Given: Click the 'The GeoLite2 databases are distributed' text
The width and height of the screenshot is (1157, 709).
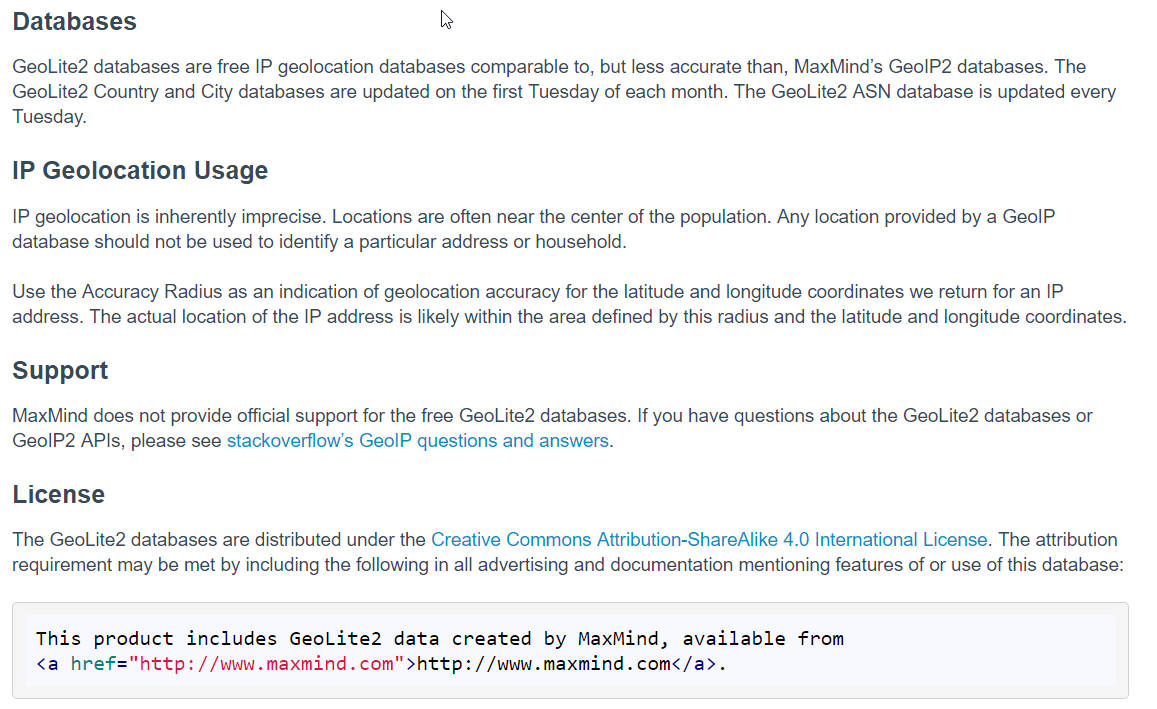Looking at the screenshot, I should tap(220, 540).
